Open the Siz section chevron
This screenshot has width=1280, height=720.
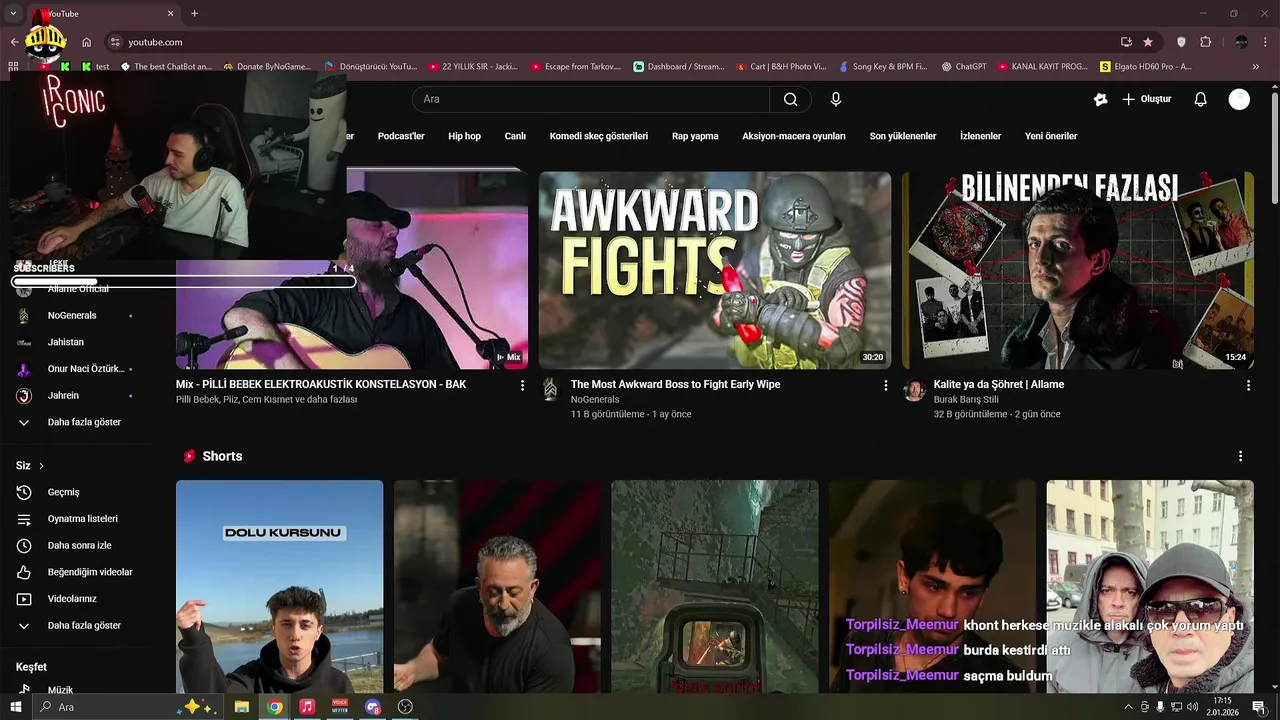(x=41, y=466)
